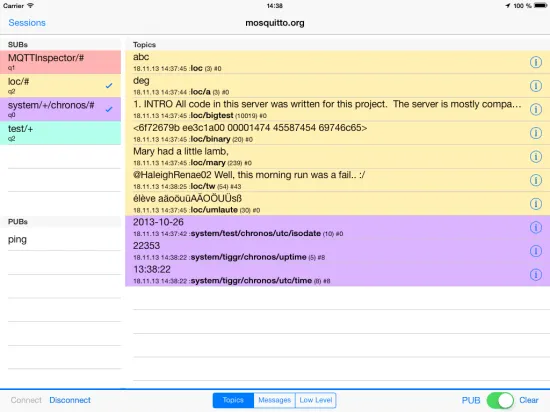Switch to the Messages tab
This screenshot has height=412, width=550.
pos(274,400)
